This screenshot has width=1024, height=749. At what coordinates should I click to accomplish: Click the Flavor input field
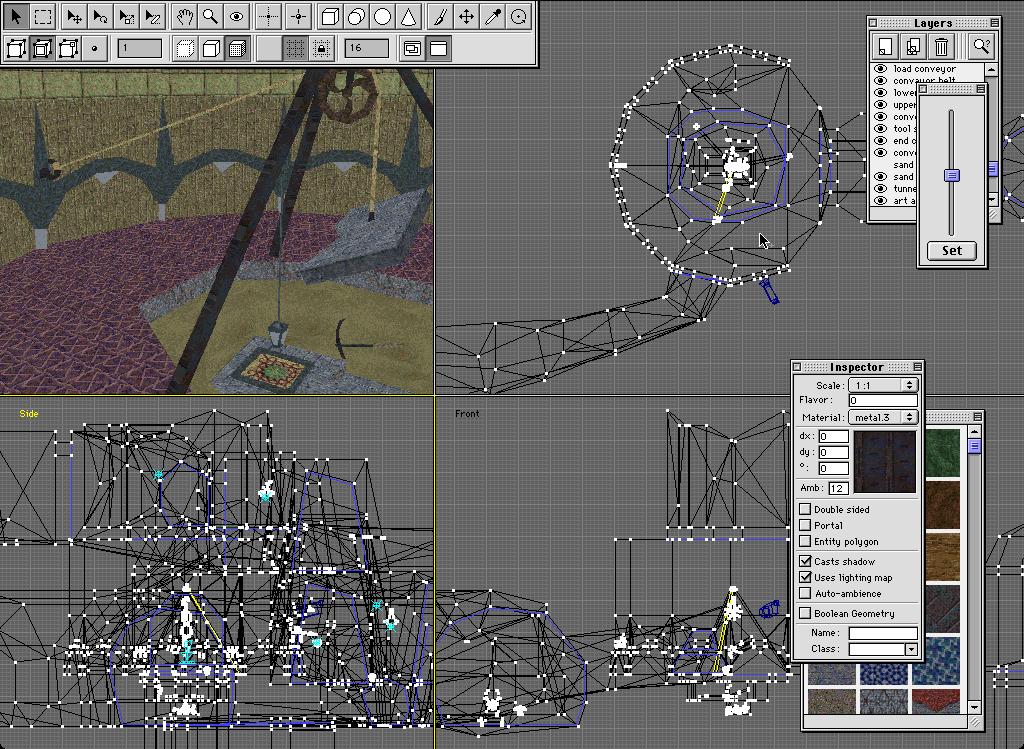point(882,400)
